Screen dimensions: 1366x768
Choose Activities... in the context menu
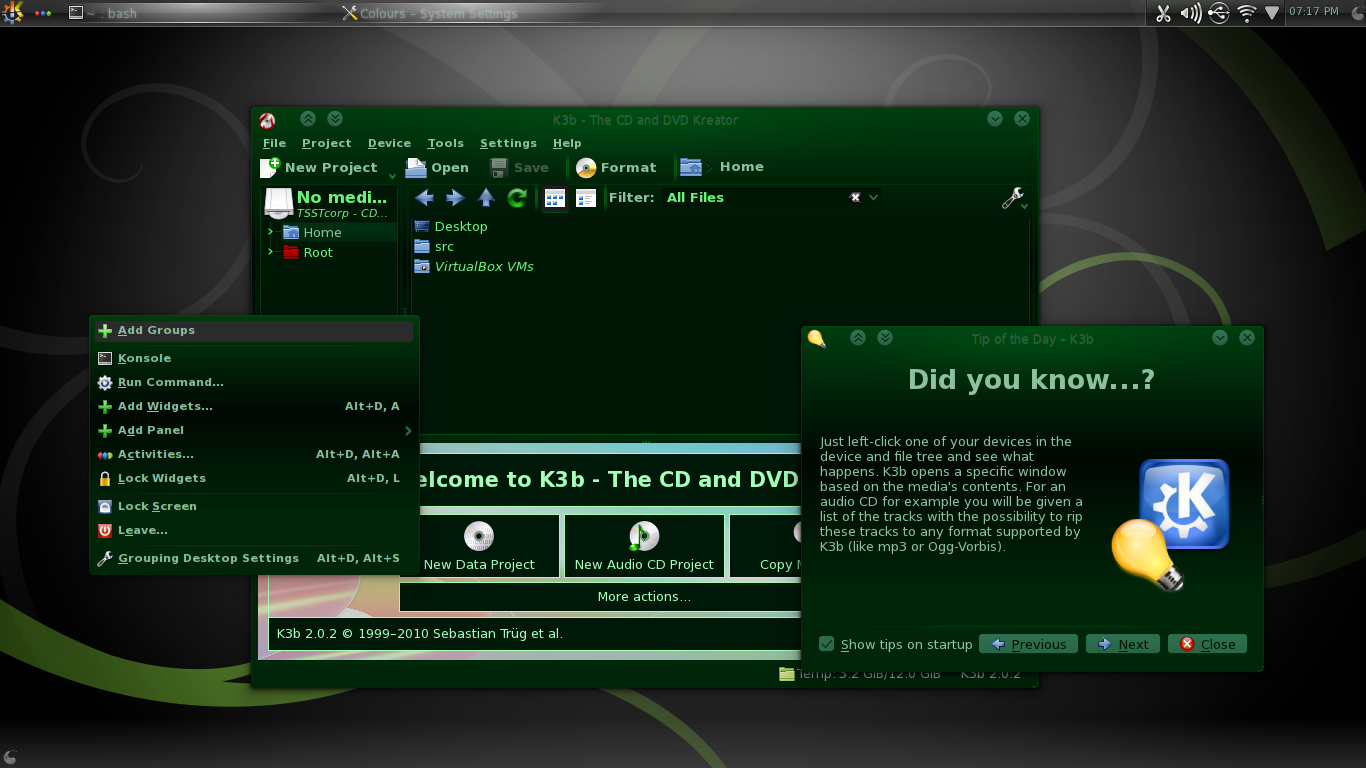(254, 454)
